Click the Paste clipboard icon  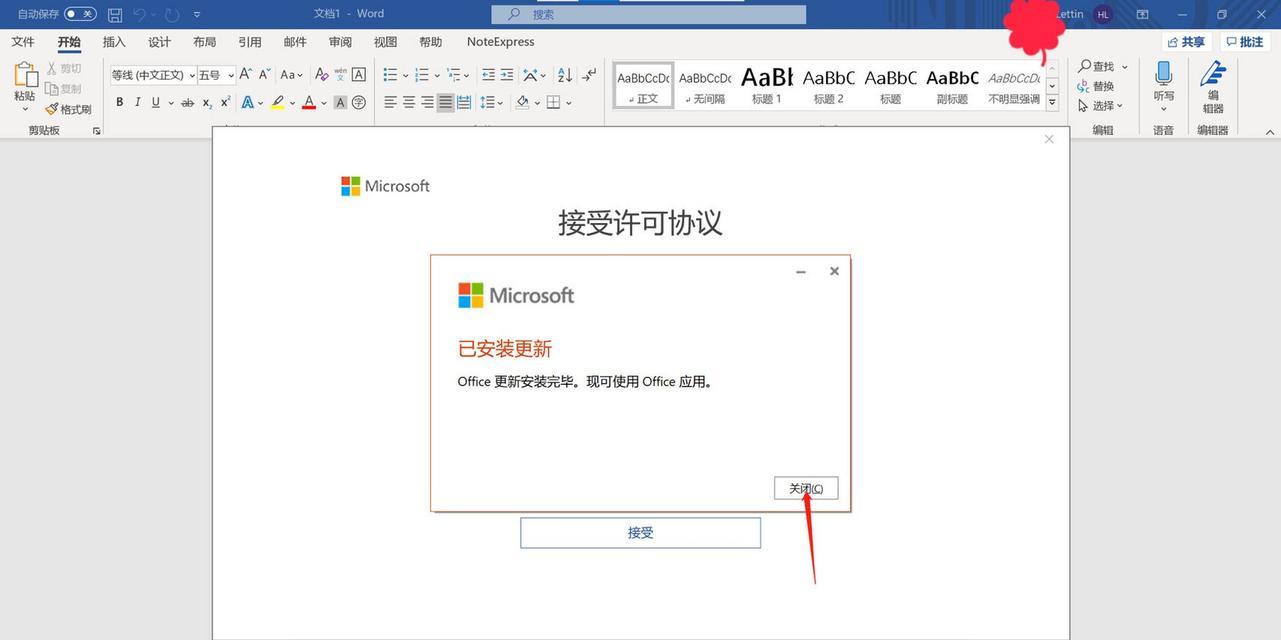(25, 75)
